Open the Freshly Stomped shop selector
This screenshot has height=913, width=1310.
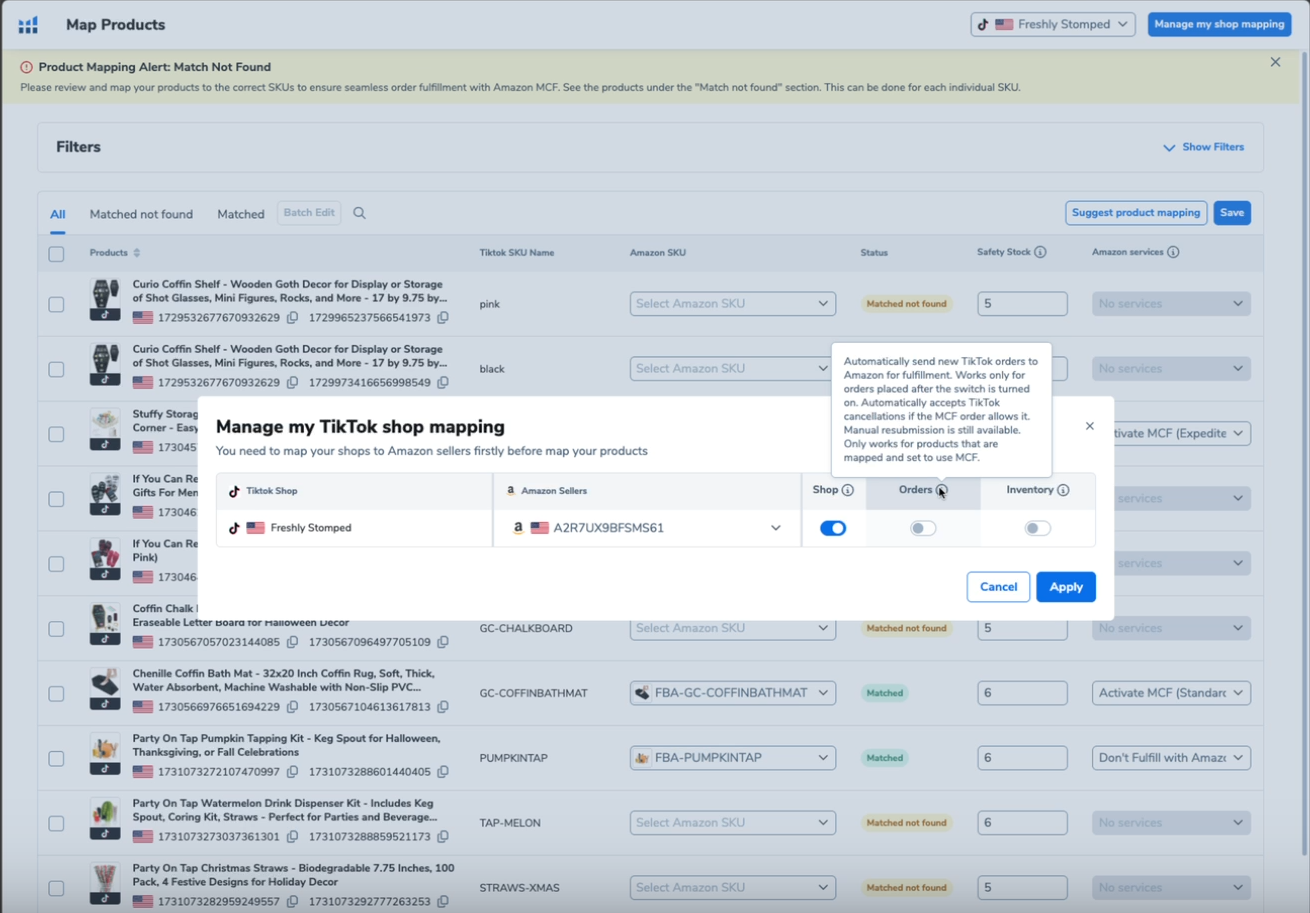[x=1052, y=24]
